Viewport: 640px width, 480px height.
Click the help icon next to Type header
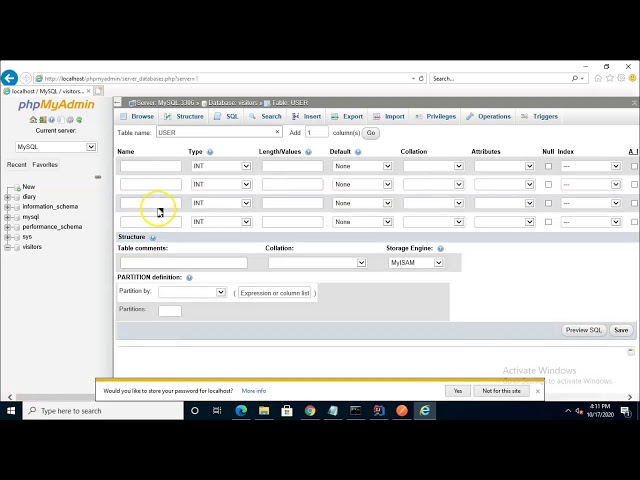click(x=210, y=152)
